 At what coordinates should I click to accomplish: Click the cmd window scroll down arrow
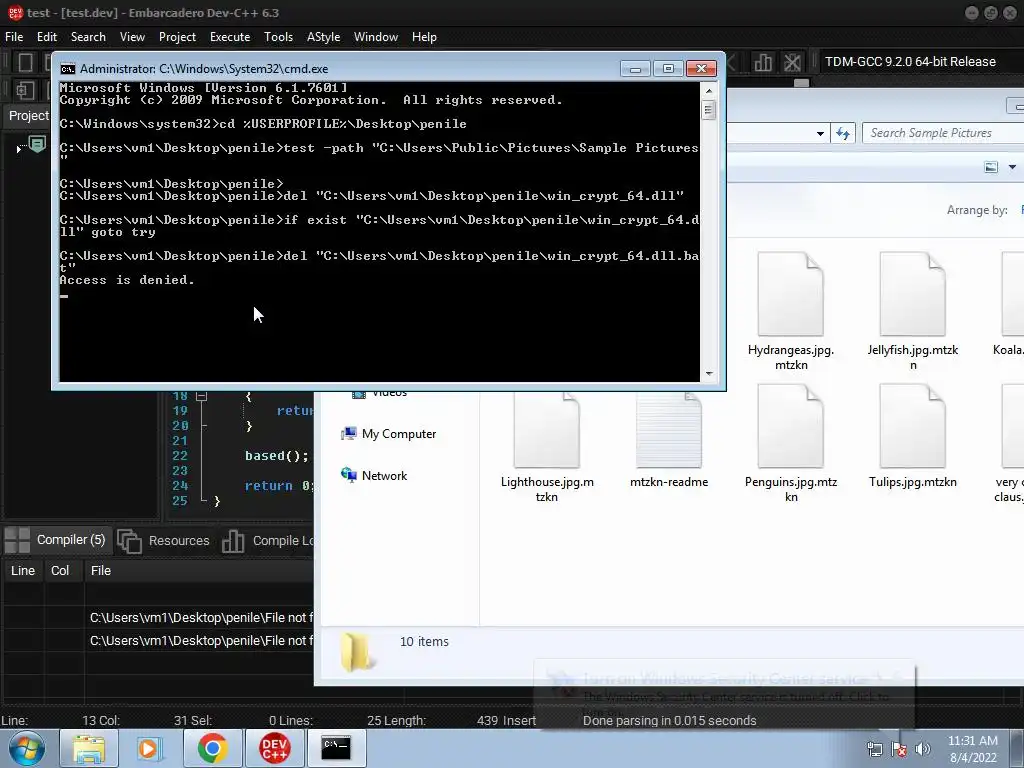(x=709, y=374)
